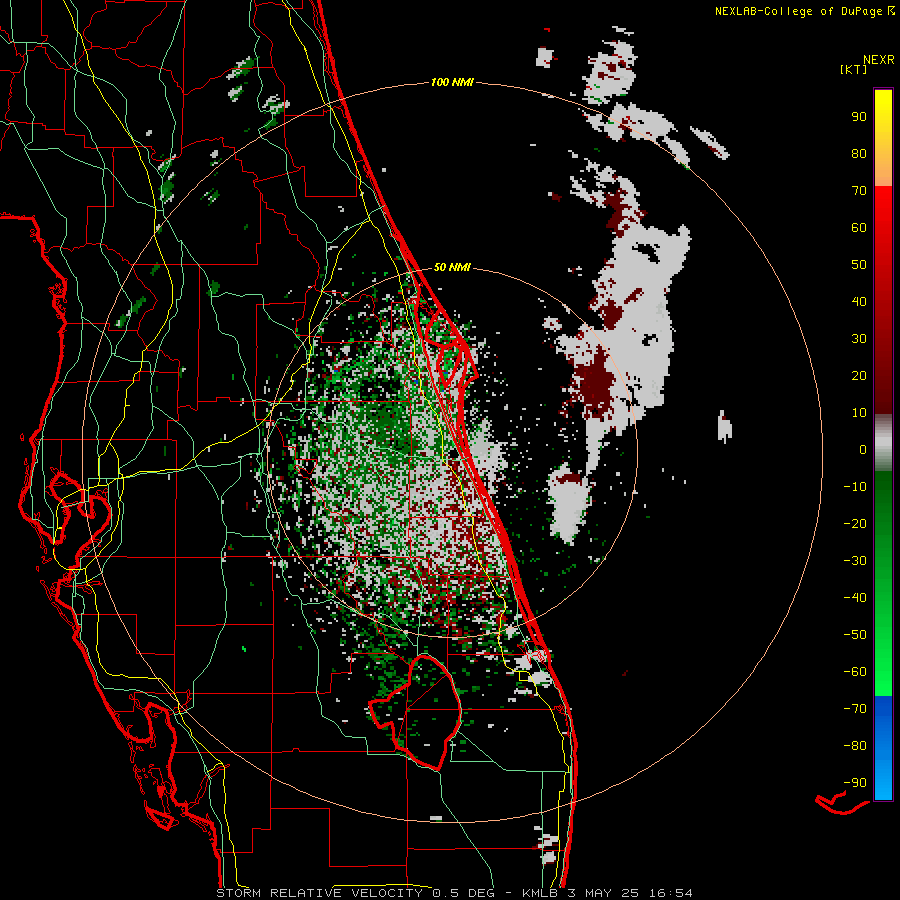900x900 pixels.
Task: Click the -60 value on color scale
Action: click(855, 672)
